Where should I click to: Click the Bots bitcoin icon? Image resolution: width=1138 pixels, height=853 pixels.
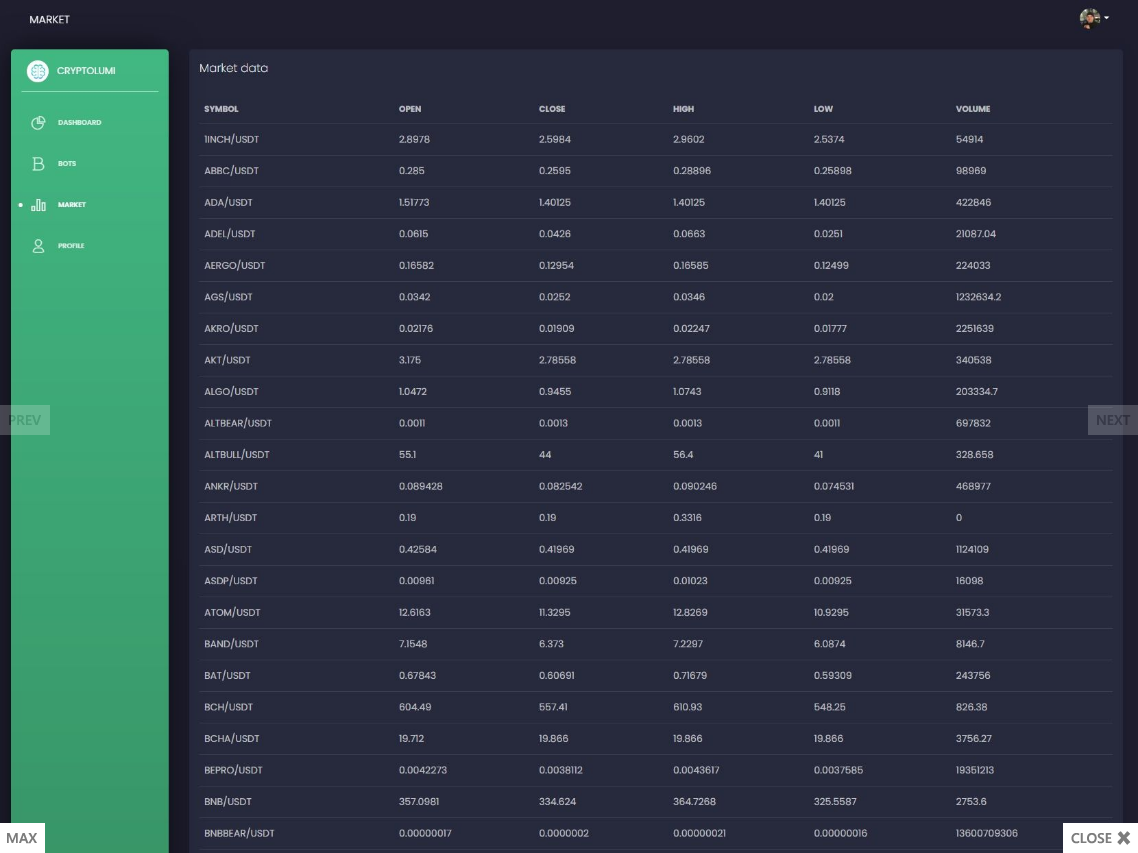pos(39,164)
